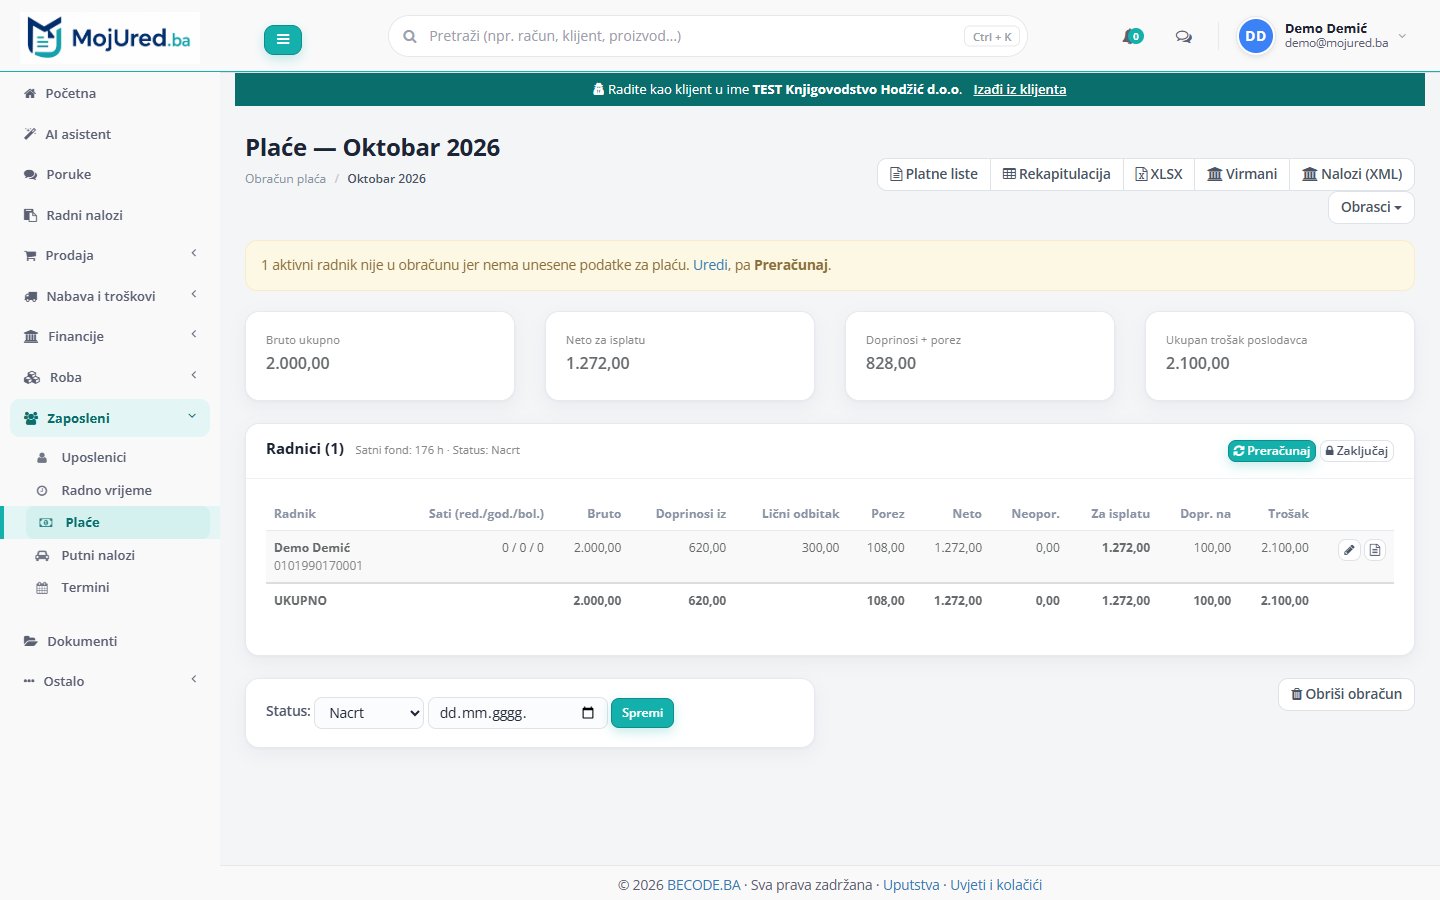Lock payroll with Zaključaj button
Image resolution: width=1440 pixels, height=900 pixels.
click(x=1357, y=451)
